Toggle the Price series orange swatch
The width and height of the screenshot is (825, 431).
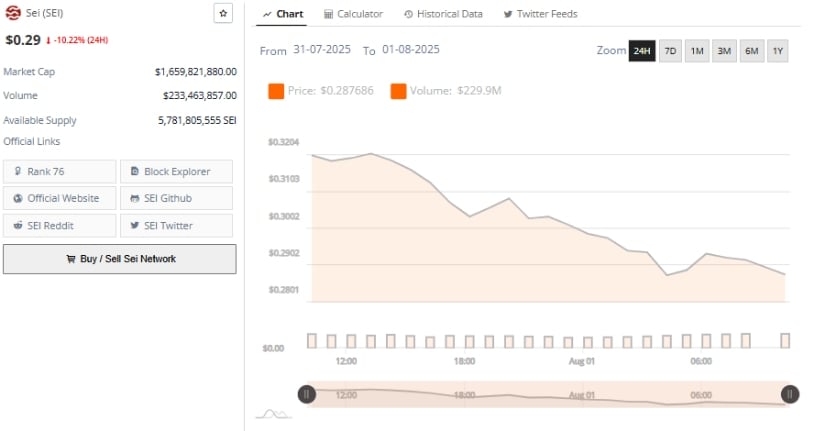click(x=276, y=91)
